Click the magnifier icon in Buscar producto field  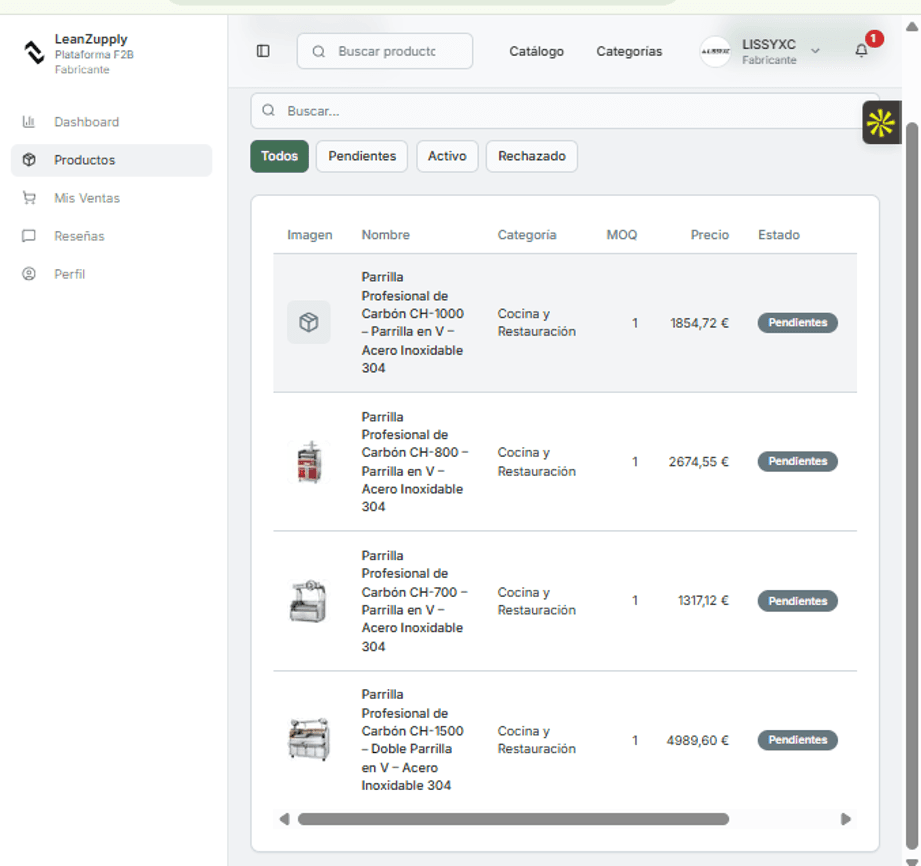click(x=319, y=52)
